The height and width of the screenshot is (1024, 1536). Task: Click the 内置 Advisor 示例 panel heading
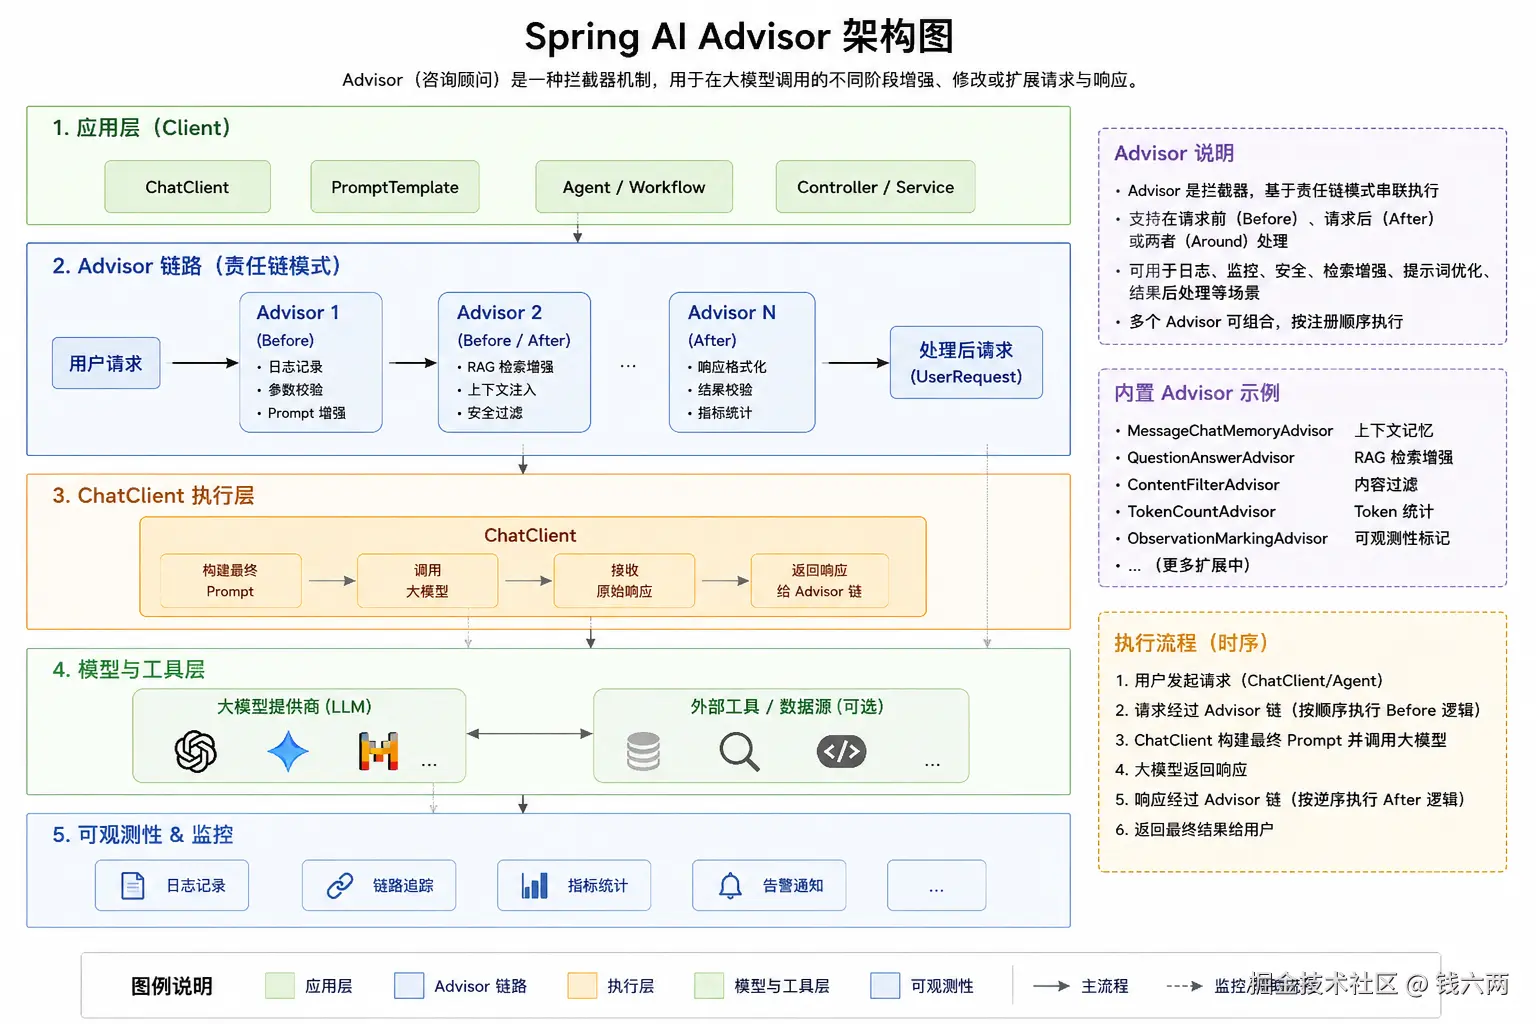coord(1197,393)
